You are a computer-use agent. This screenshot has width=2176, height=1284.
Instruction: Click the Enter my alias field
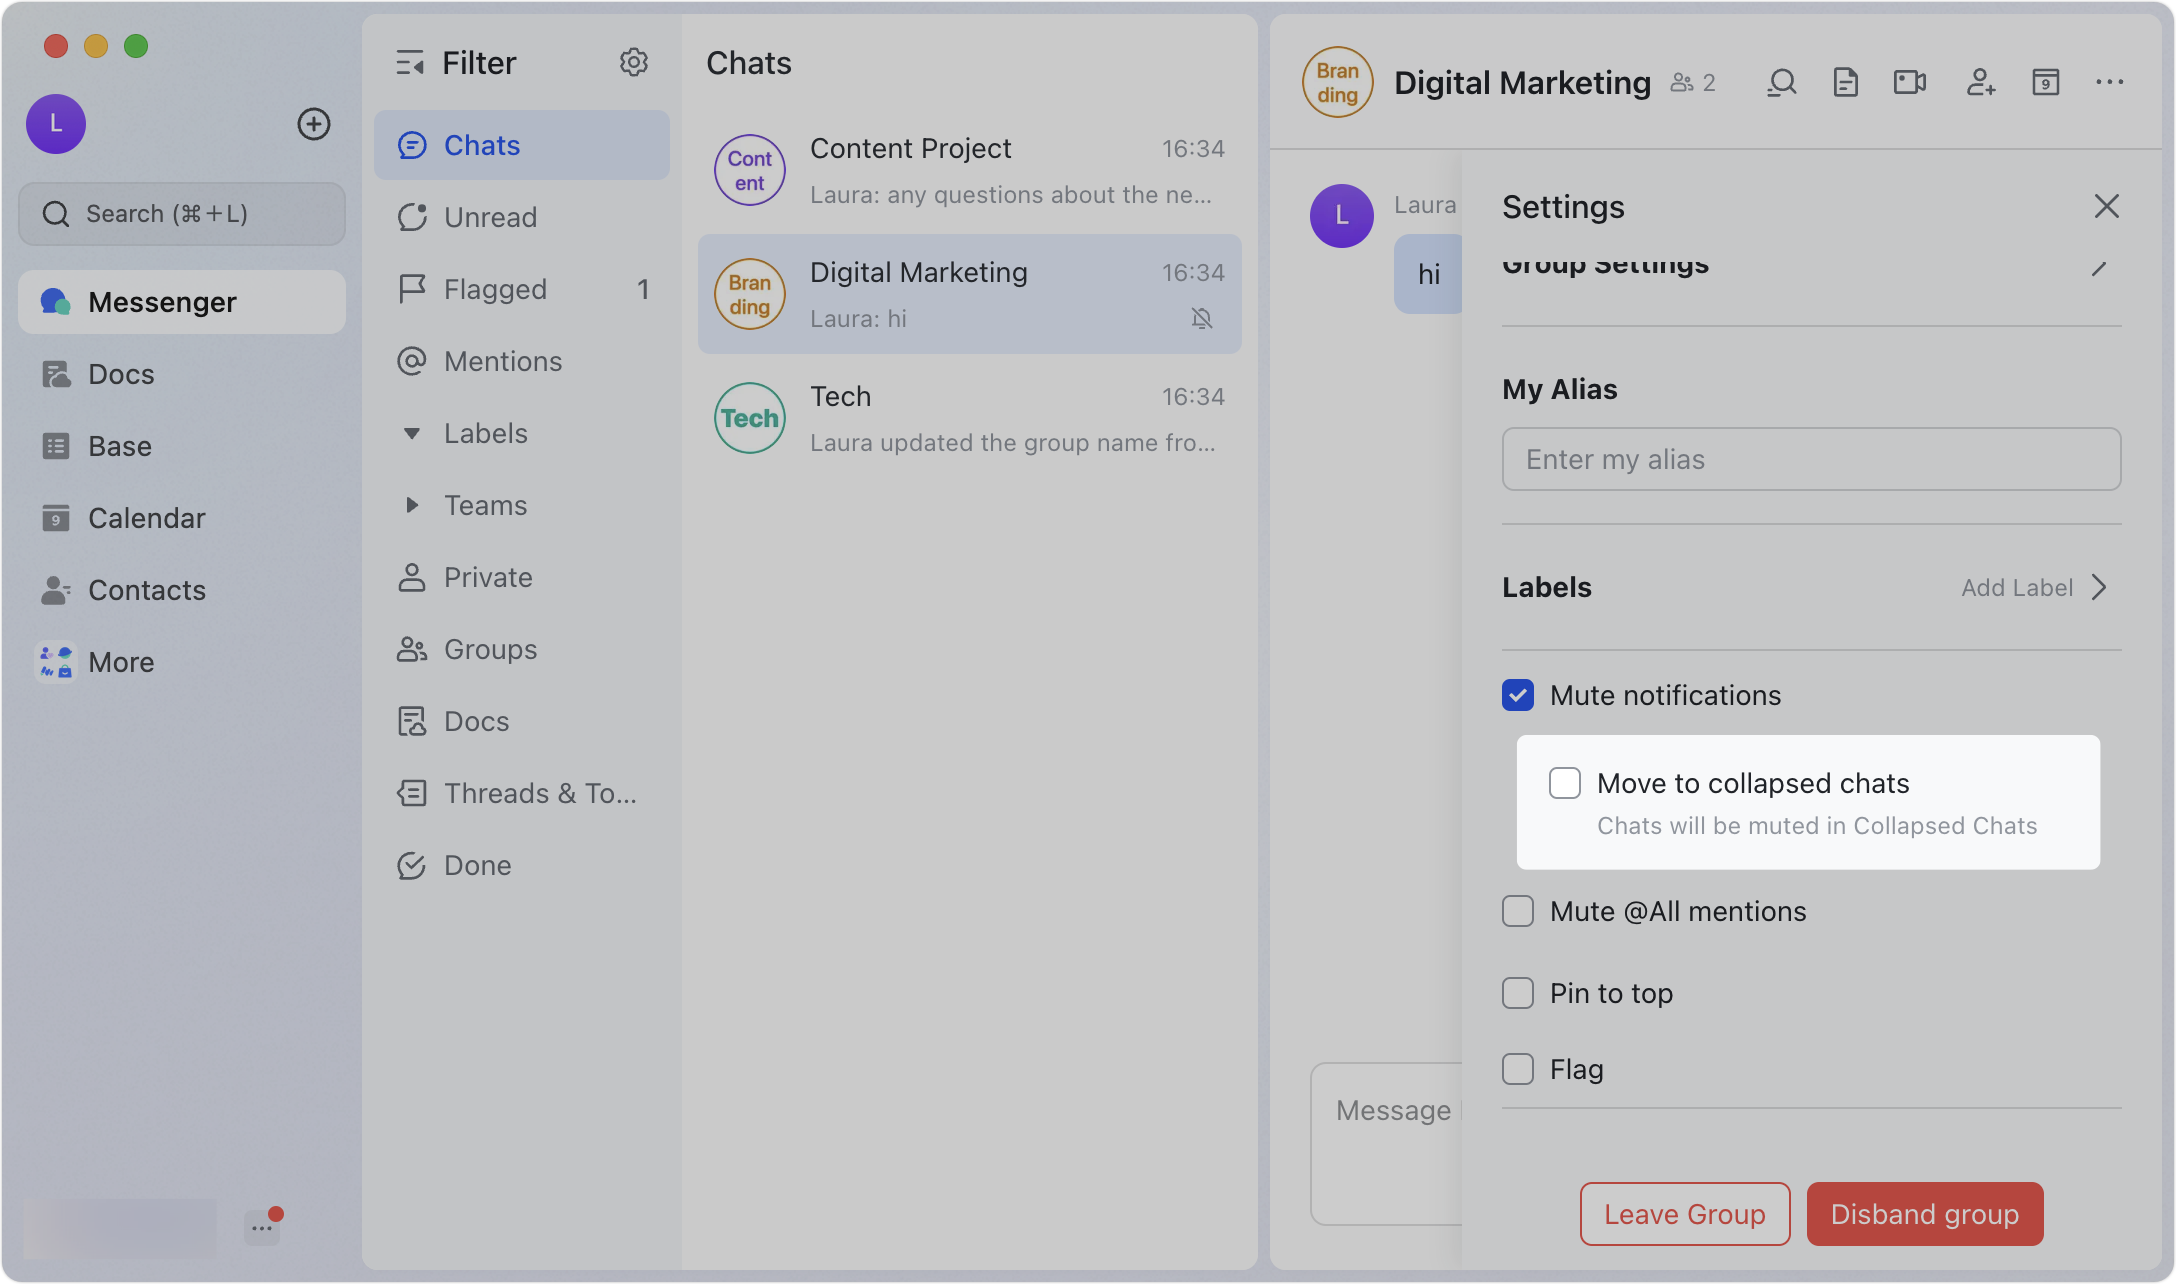point(1811,459)
